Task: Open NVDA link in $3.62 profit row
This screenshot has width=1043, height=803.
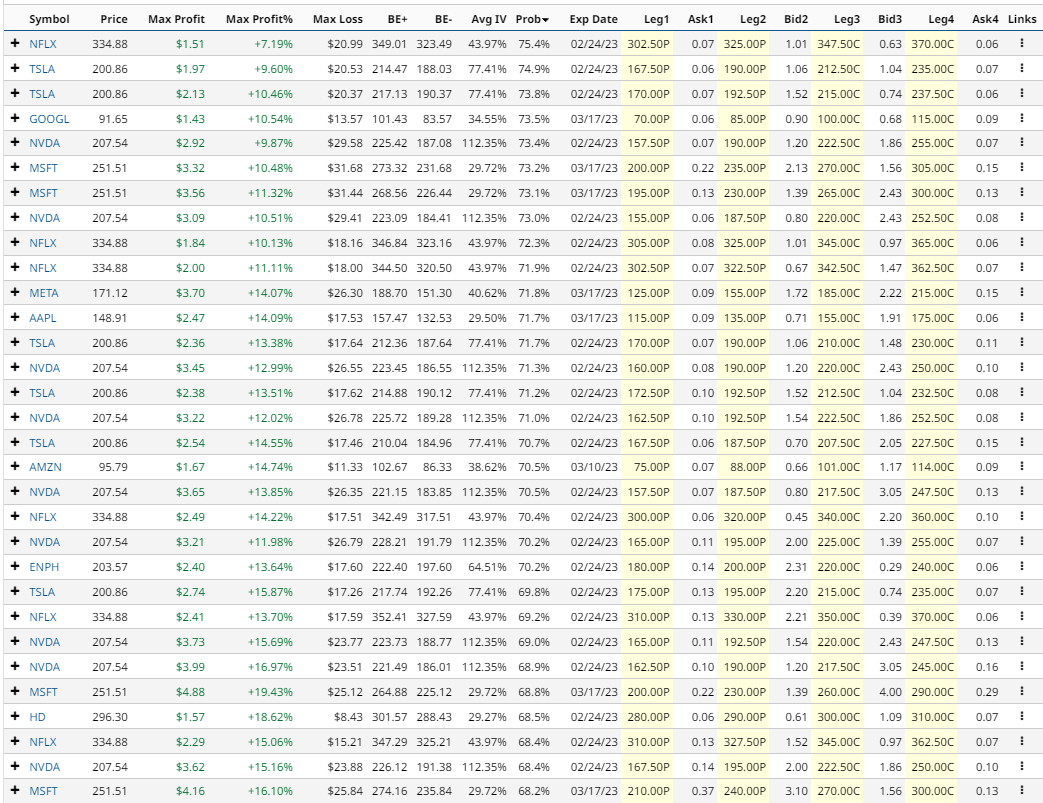Action: click(45, 766)
